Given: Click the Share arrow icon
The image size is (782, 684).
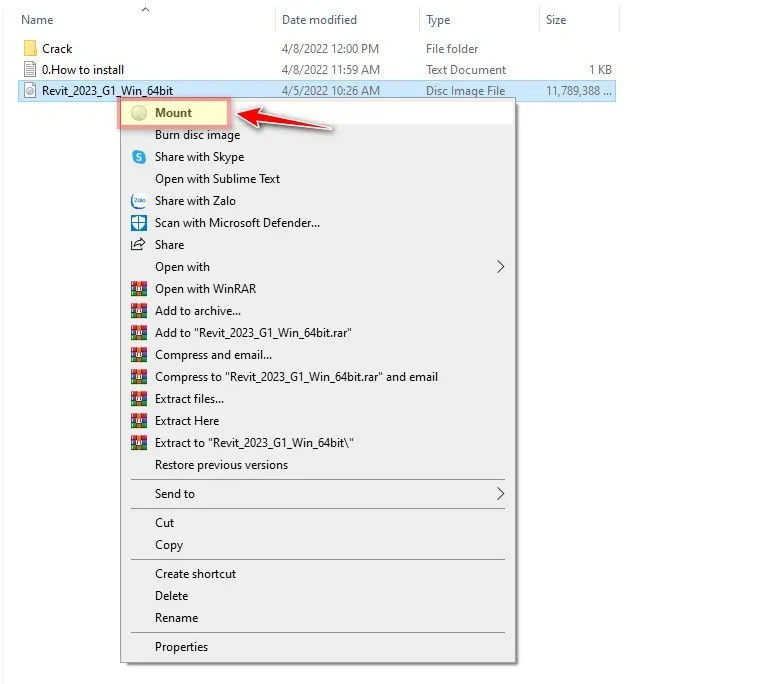Looking at the screenshot, I should click(139, 245).
